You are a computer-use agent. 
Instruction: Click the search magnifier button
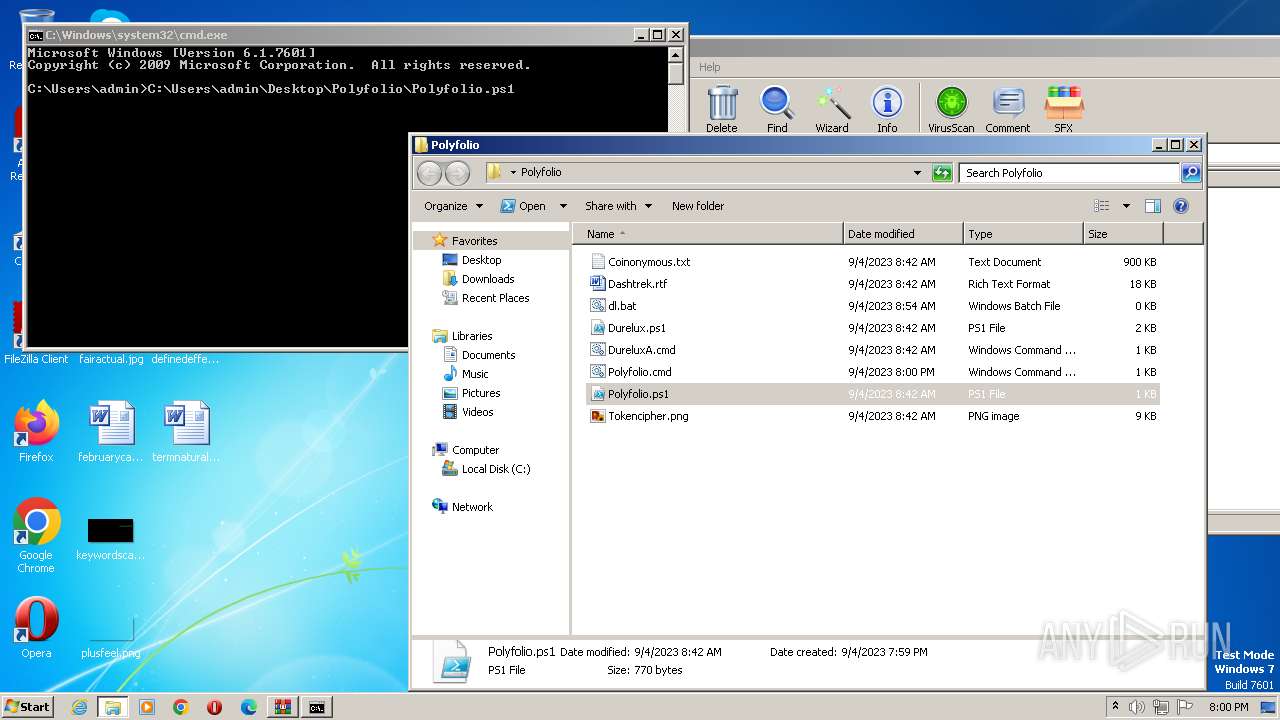point(1191,173)
